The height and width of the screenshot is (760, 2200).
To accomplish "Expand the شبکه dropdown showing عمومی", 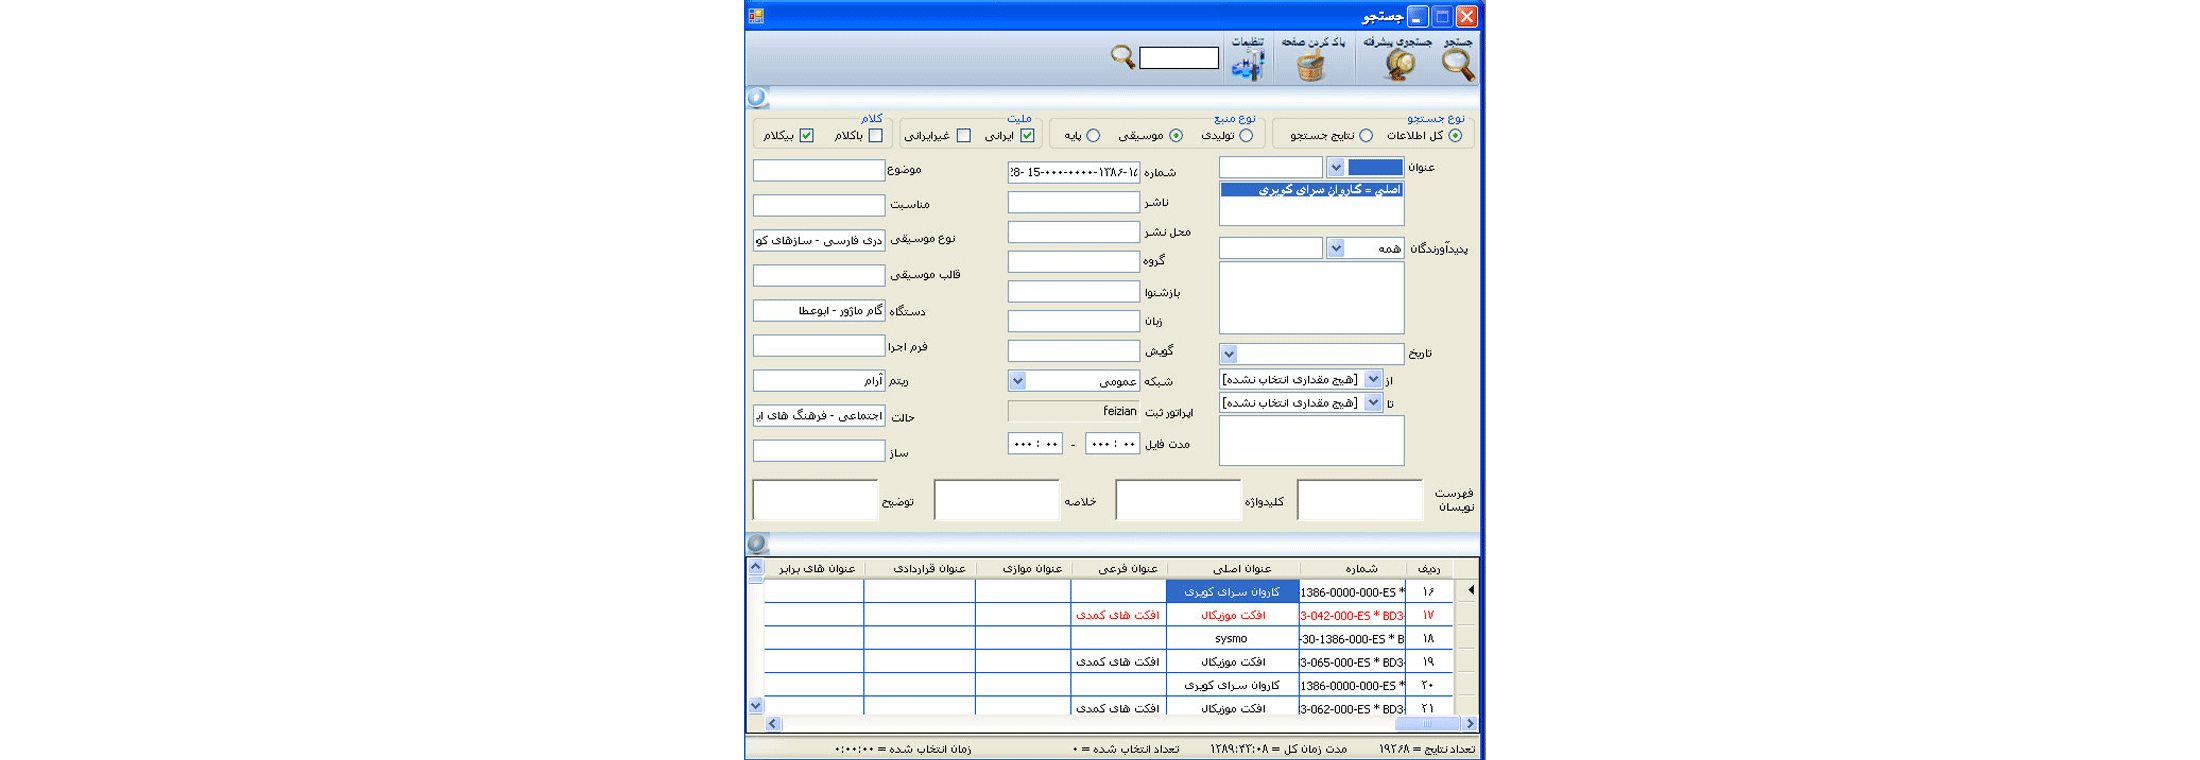I will [x=1017, y=381].
